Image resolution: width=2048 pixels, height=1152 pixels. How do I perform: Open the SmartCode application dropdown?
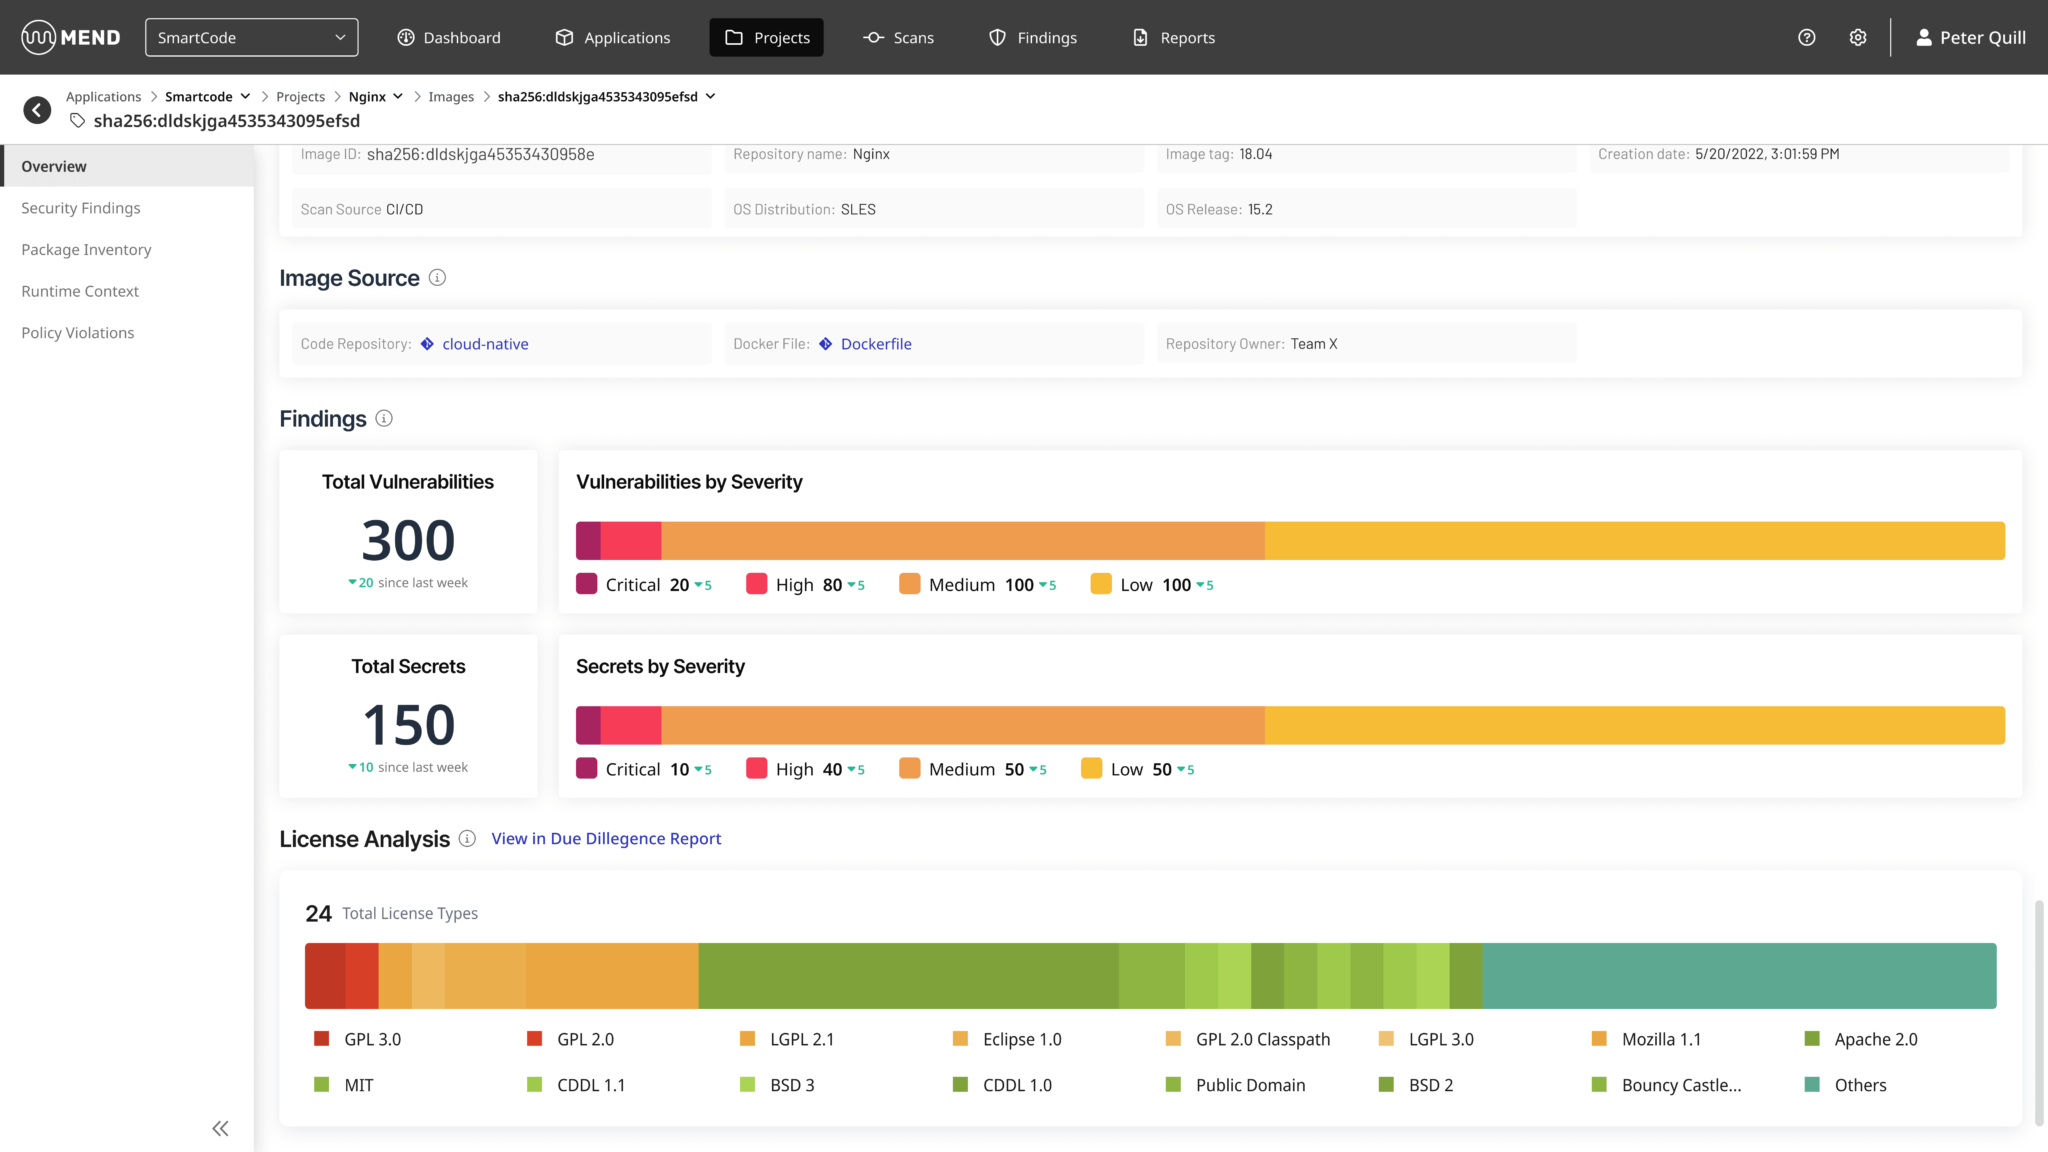pos(251,38)
